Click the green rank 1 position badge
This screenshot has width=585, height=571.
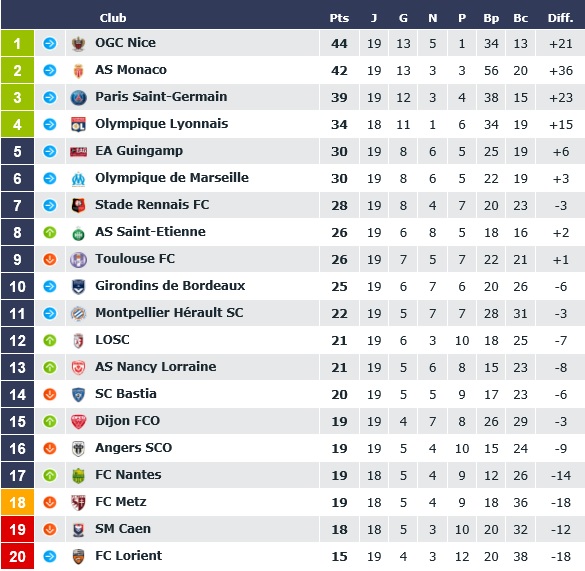tap(18, 43)
